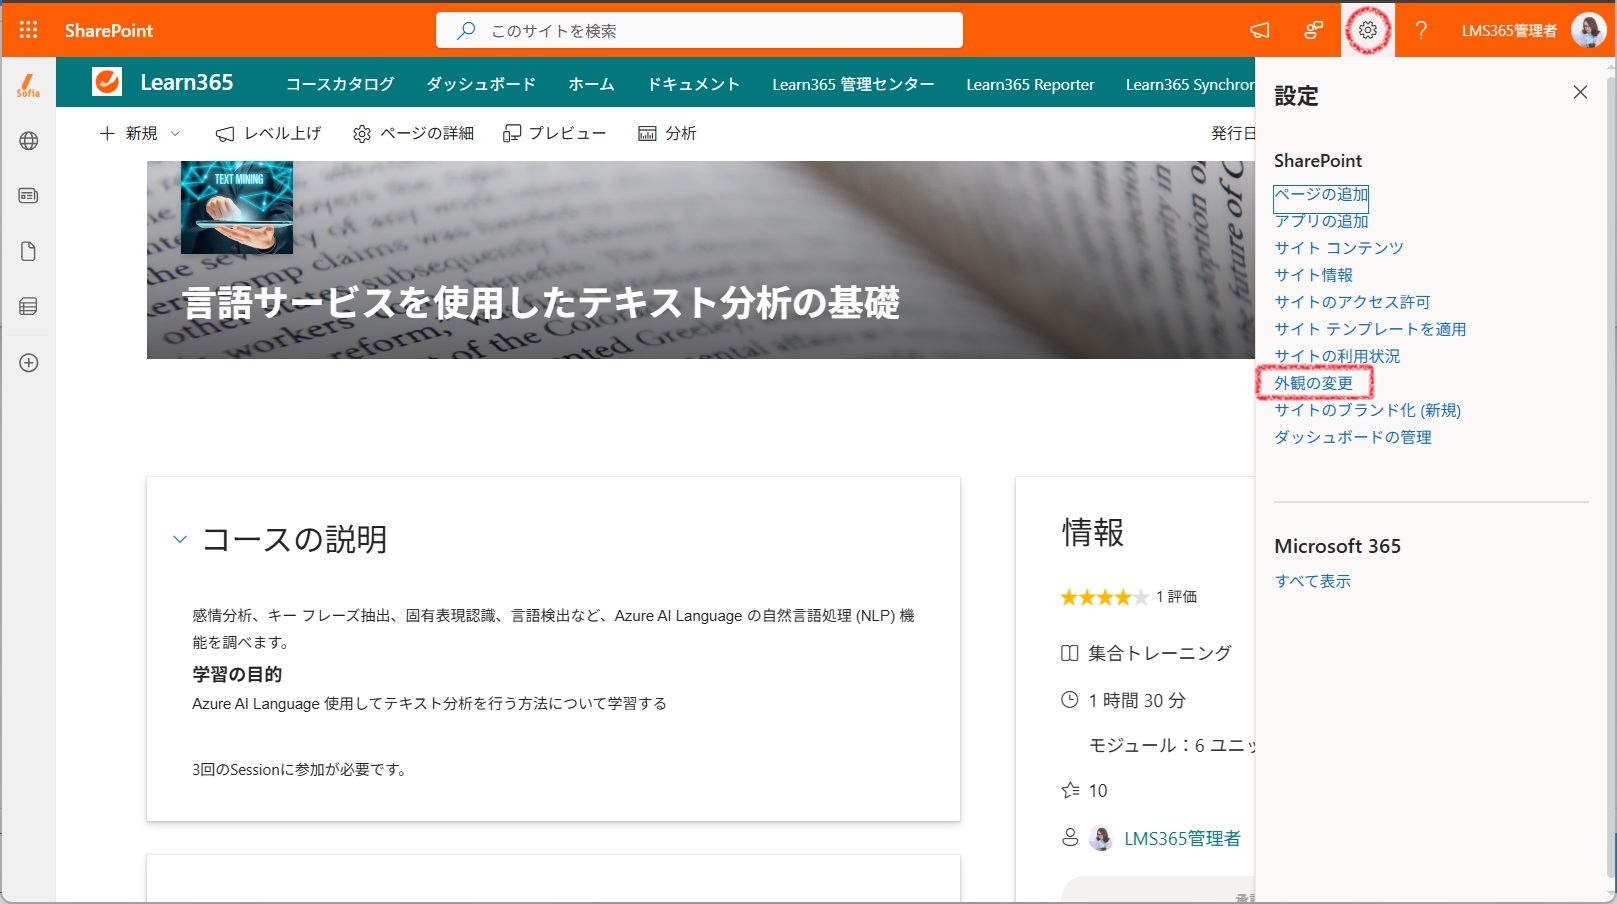This screenshot has width=1617, height=904.
Task: Click the course TEXT MINING thumbnail image
Action: (237, 207)
